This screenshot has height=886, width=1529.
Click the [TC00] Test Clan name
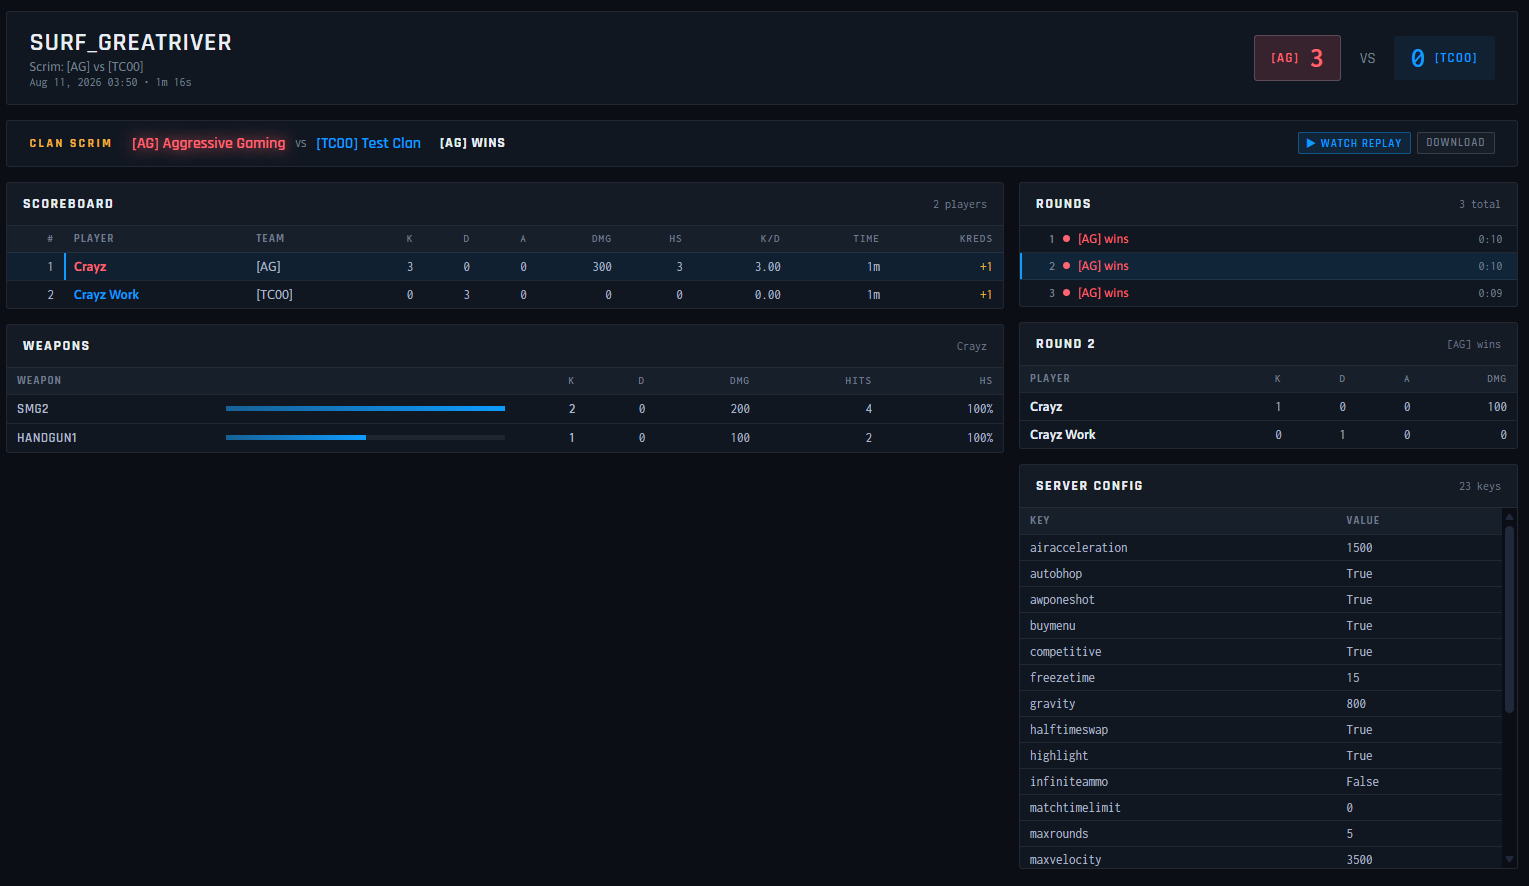368,143
